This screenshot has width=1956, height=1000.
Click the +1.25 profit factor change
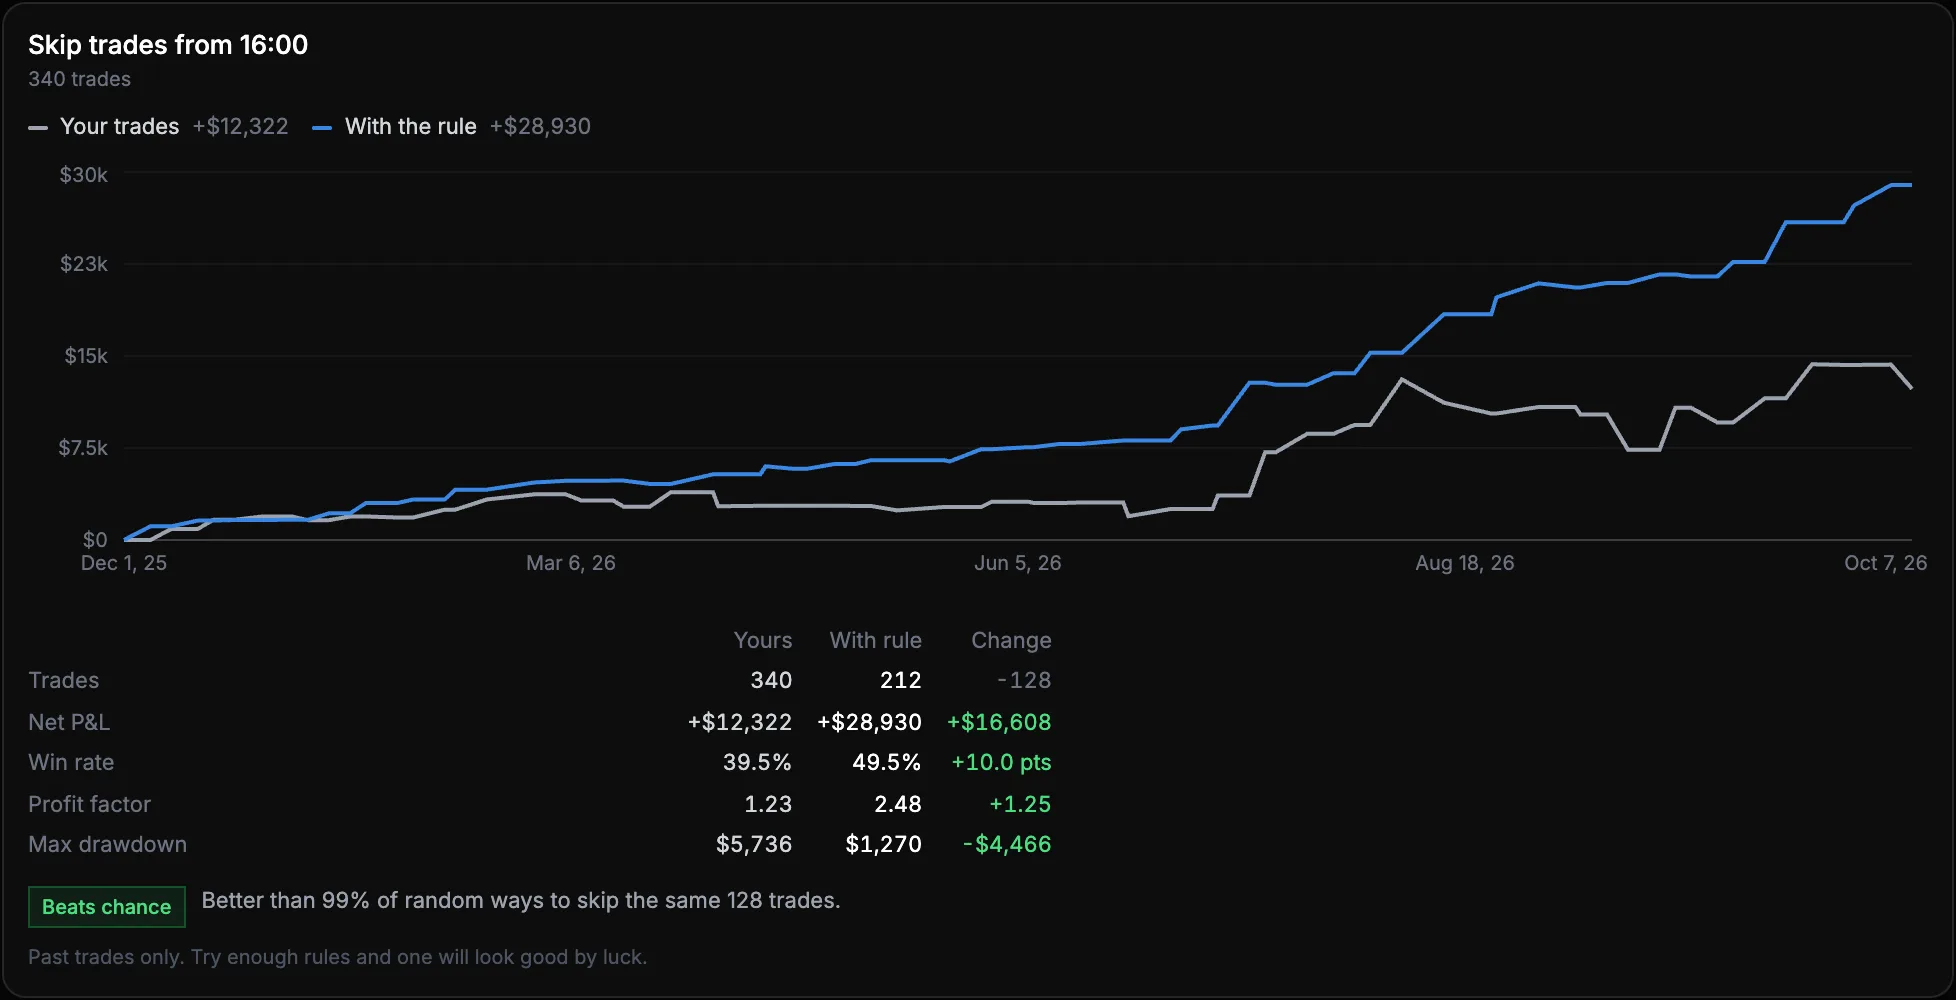tap(1020, 804)
